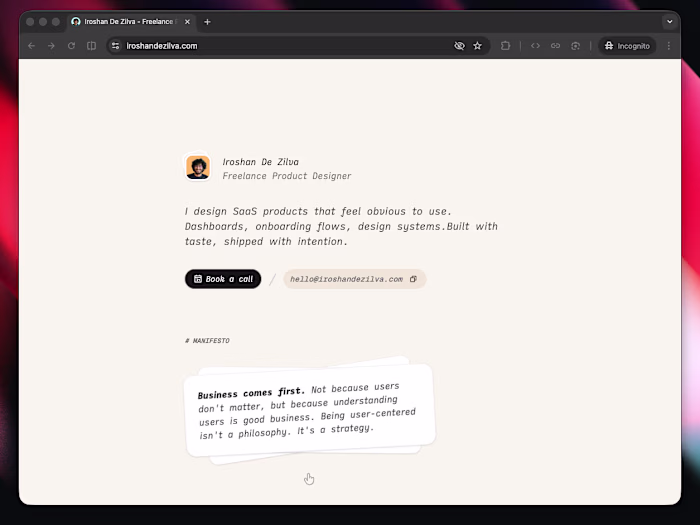Reload the page with the refresh icon
This screenshot has height=525, width=700.
[x=71, y=46]
